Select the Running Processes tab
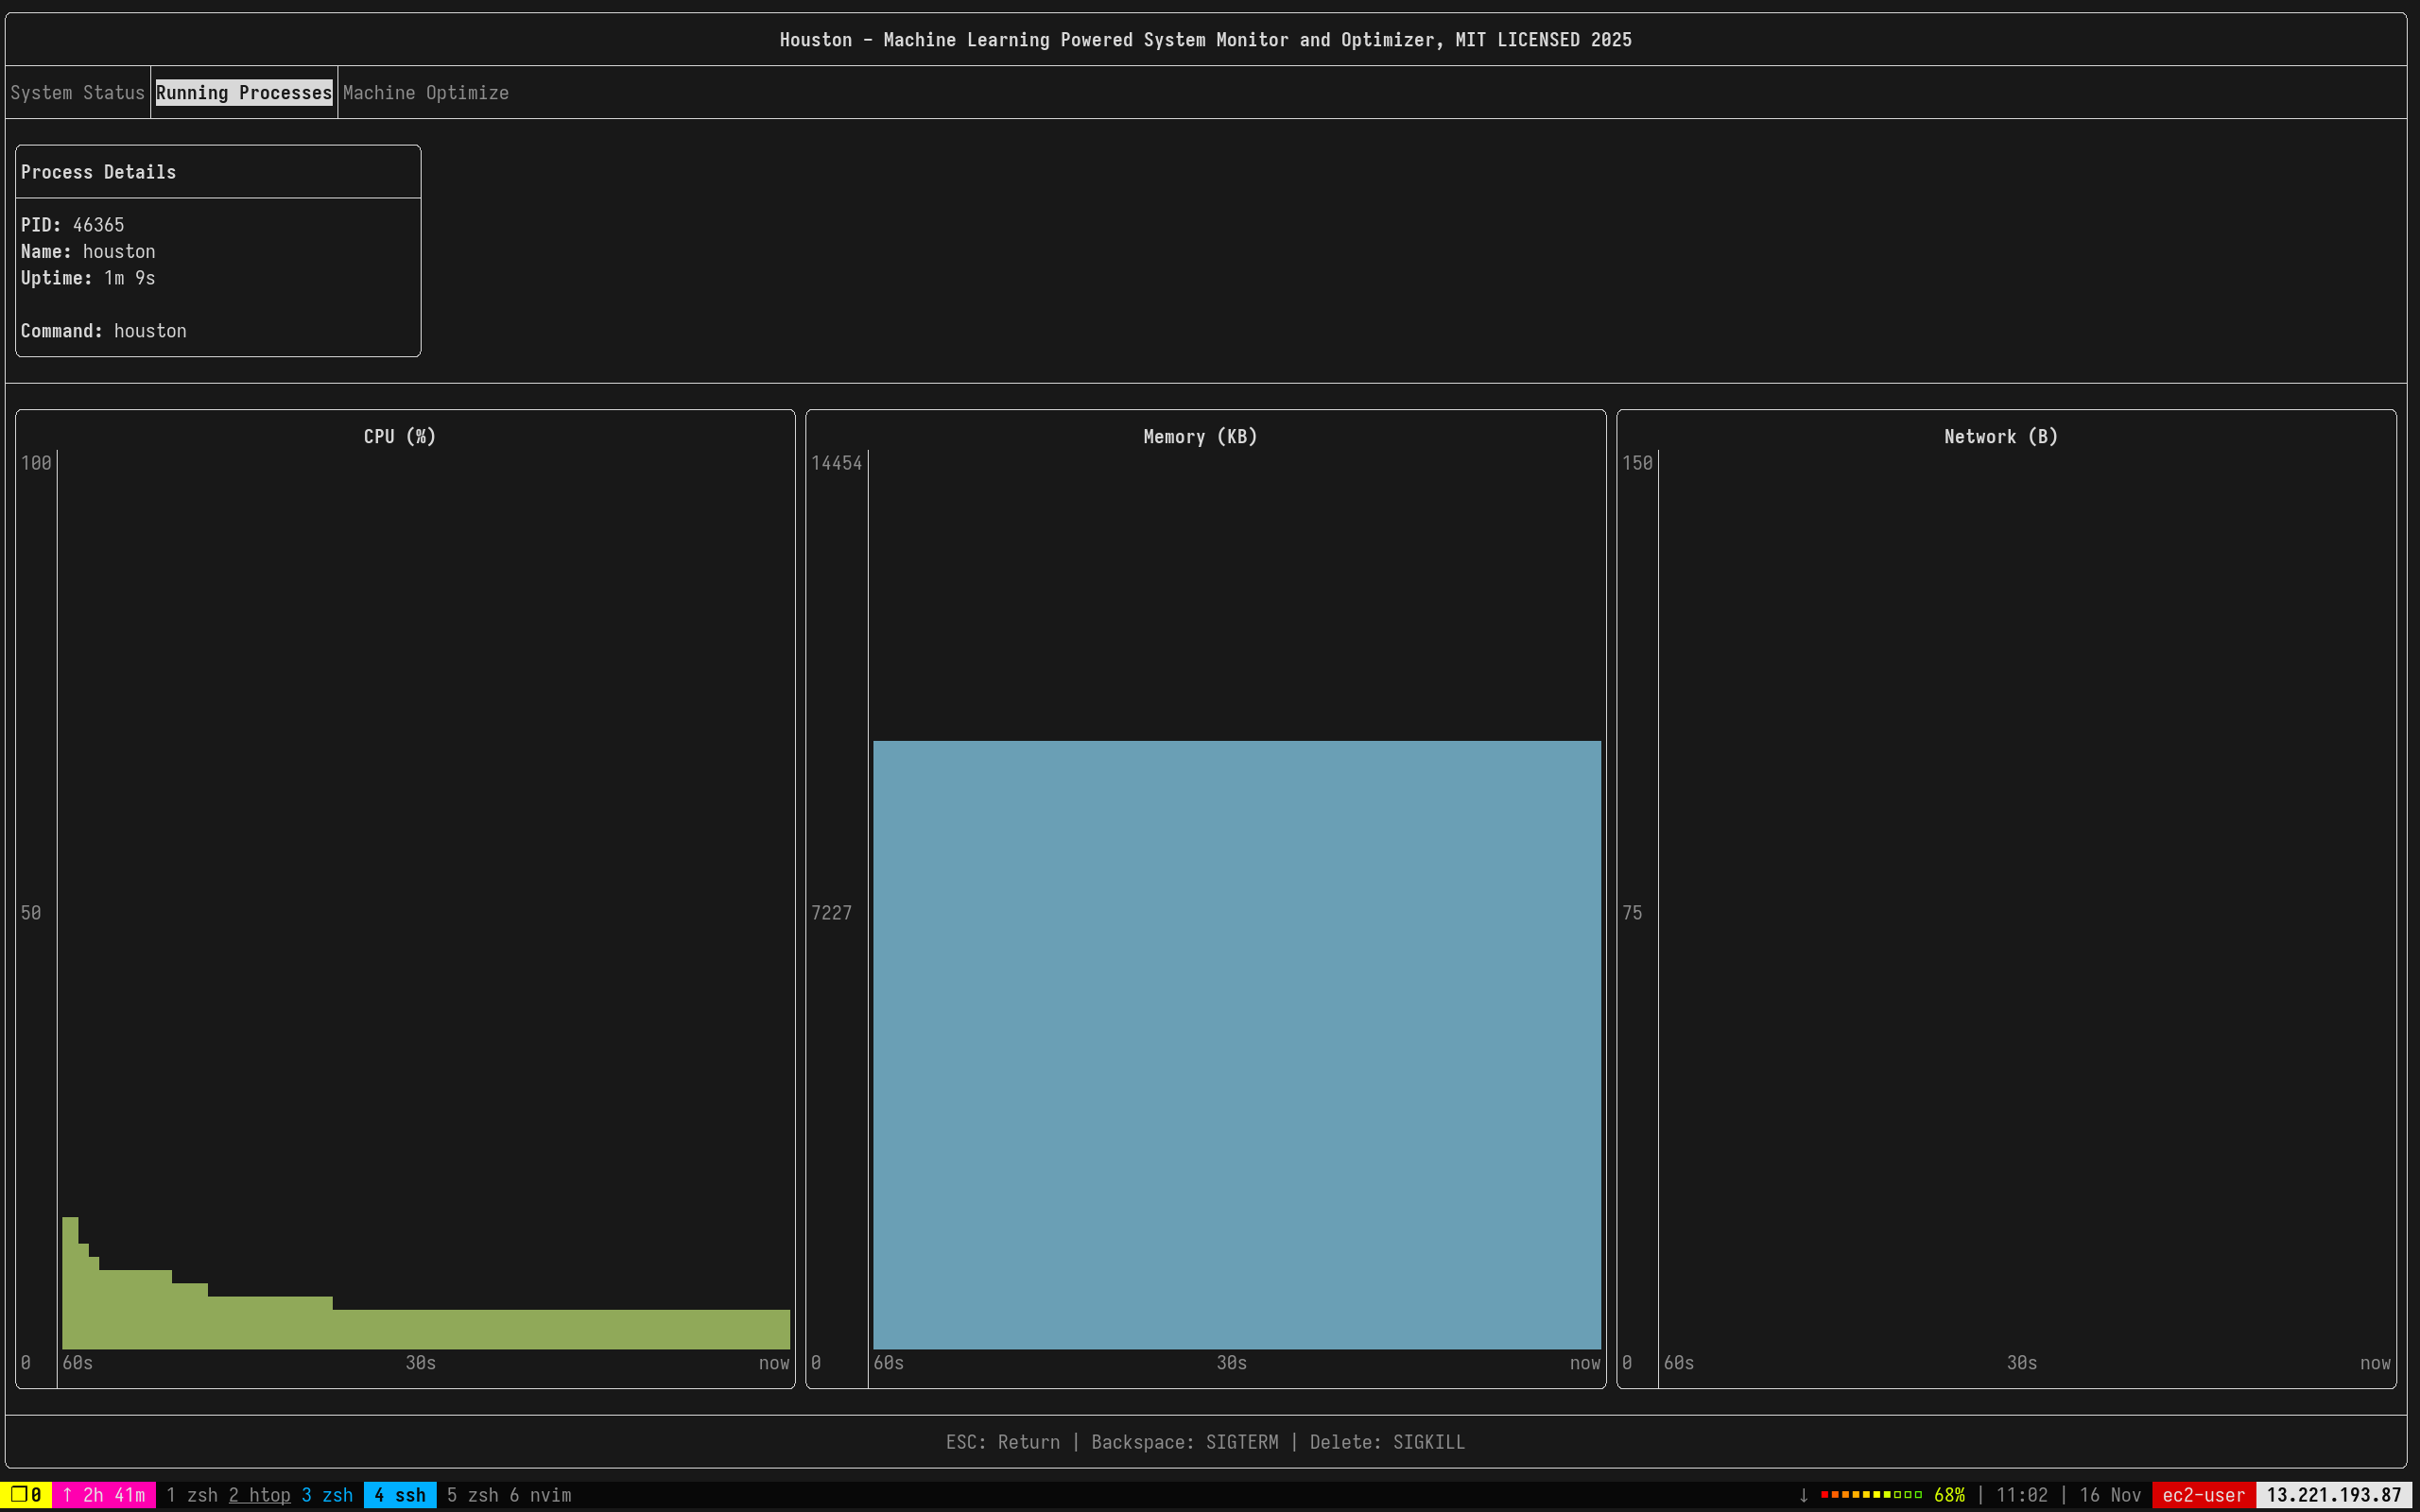Viewport: 2420px width, 1512px height. (243, 93)
